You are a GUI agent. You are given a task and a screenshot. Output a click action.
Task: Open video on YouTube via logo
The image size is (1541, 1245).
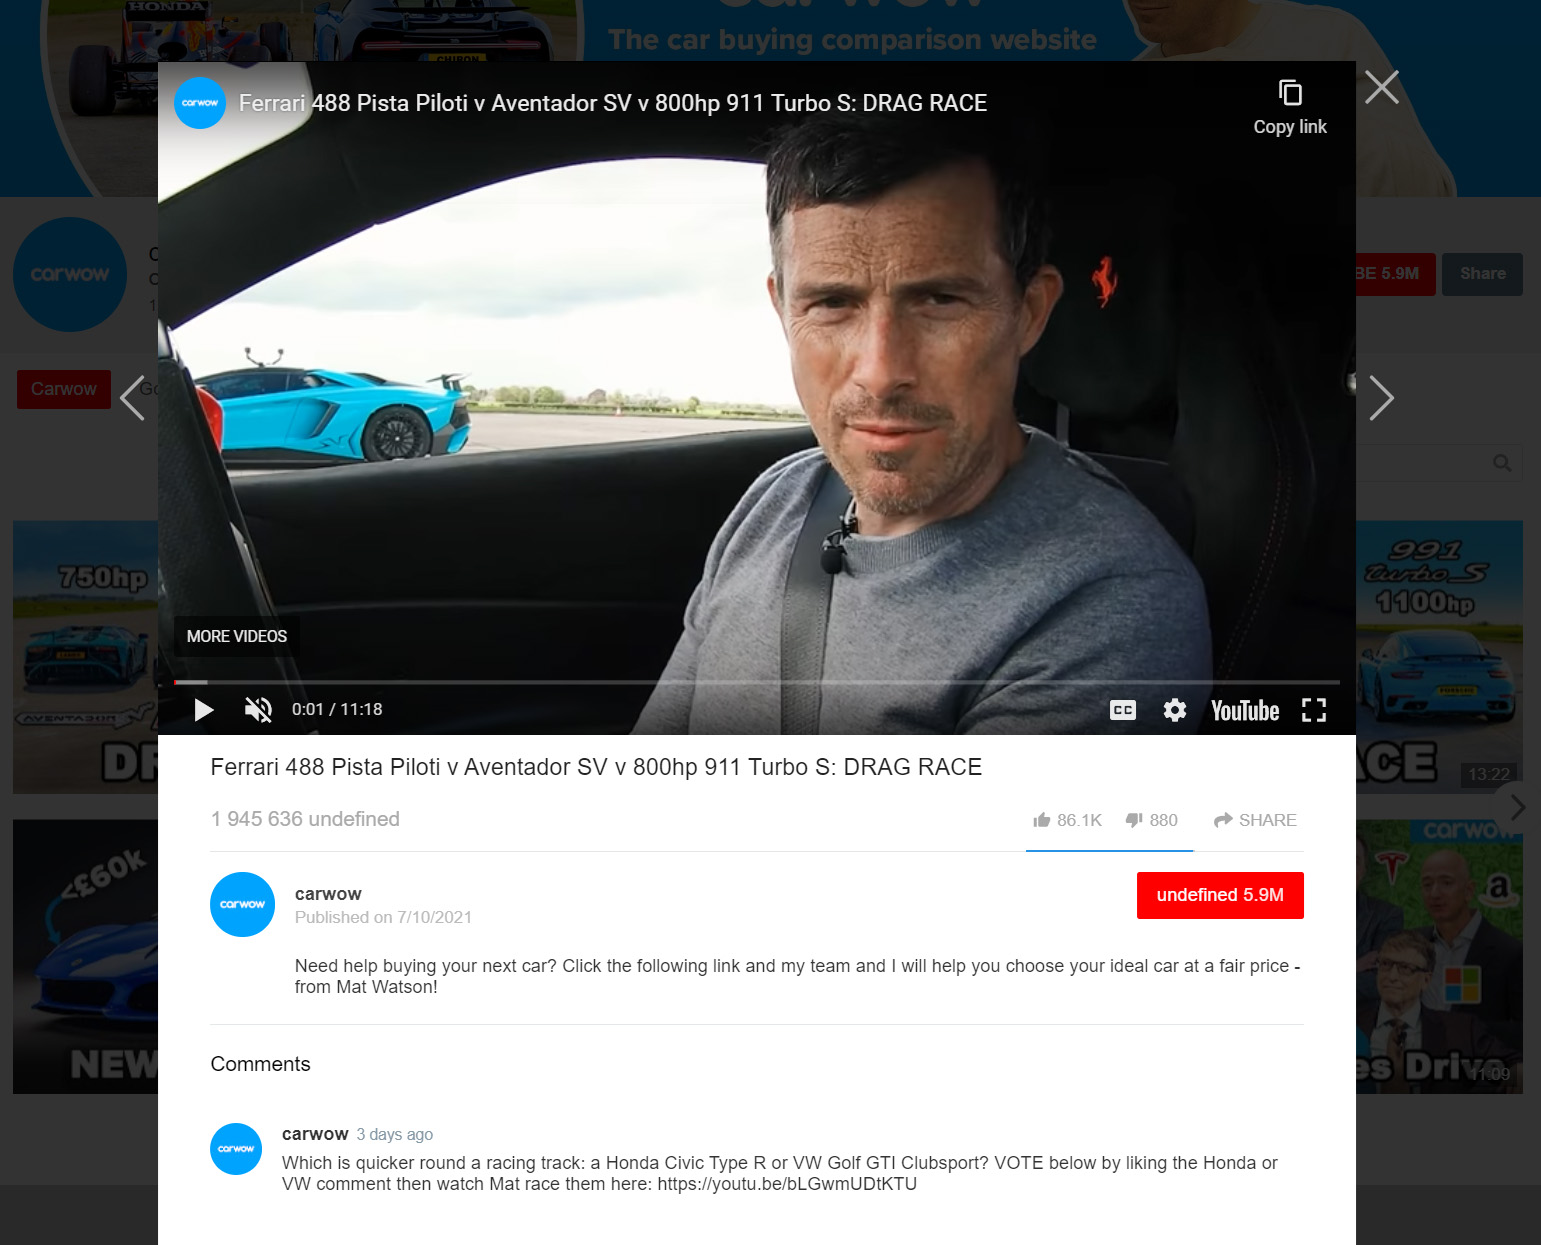click(x=1245, y=710)
